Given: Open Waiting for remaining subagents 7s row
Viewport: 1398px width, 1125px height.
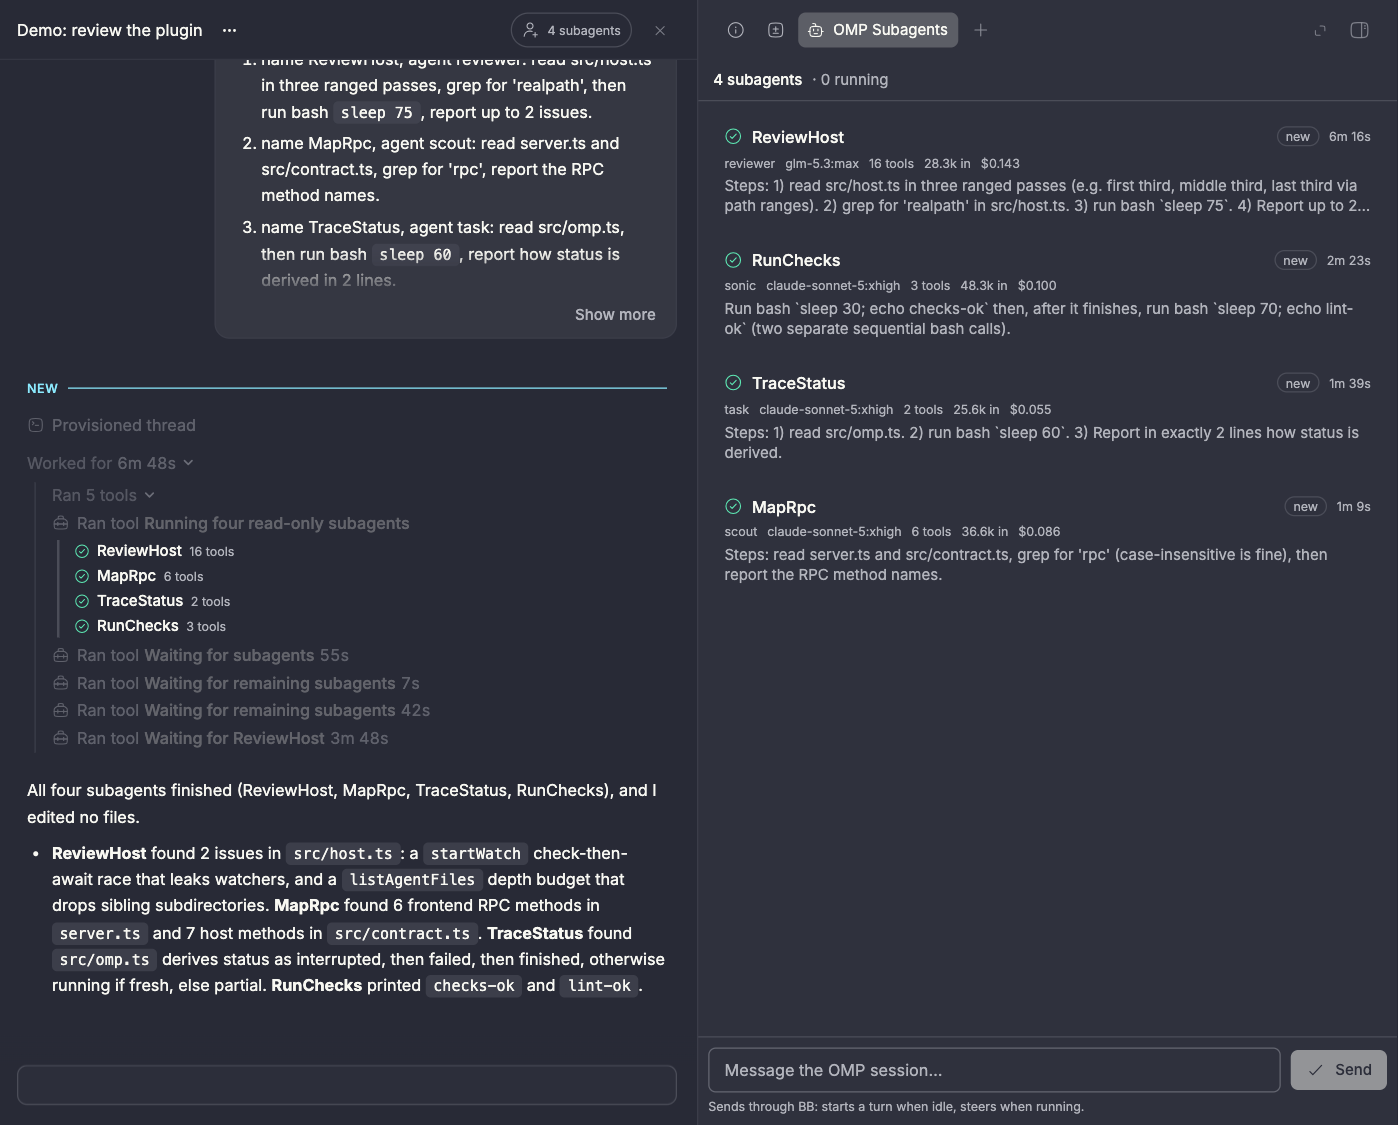Looking at the screenshot, I should tap(236, 683).
